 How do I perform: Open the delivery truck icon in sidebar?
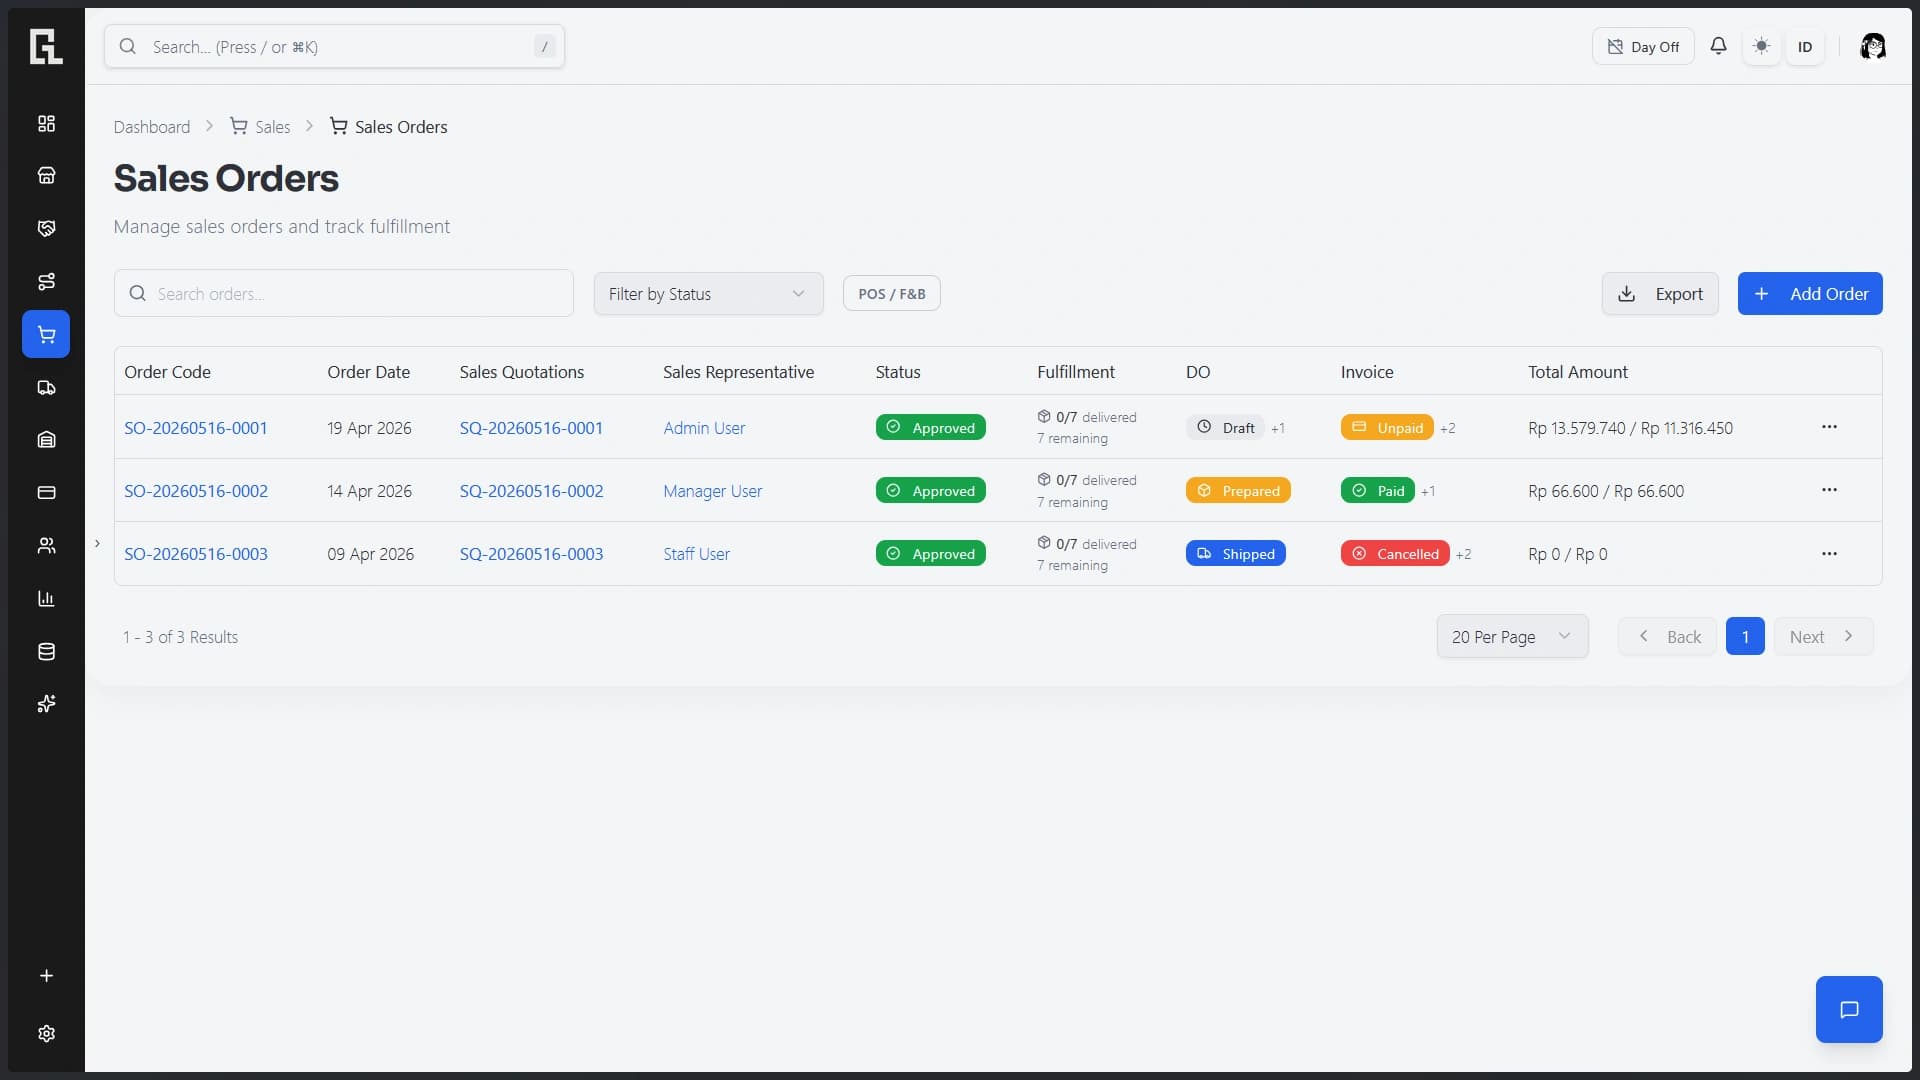click(46, 387)
